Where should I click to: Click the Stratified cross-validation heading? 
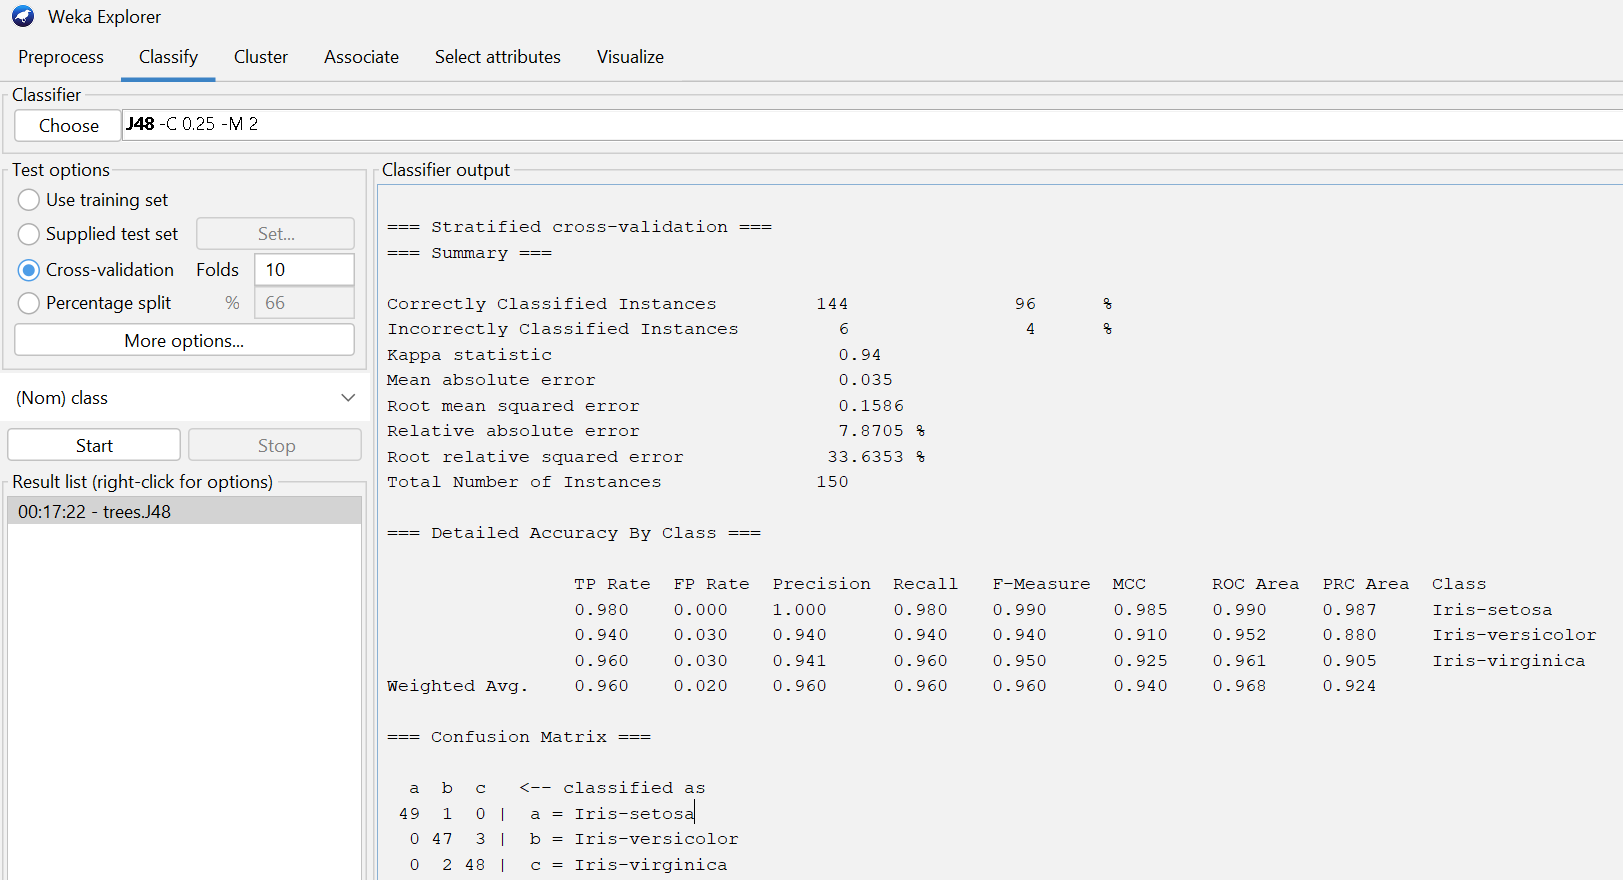[579, 227]
